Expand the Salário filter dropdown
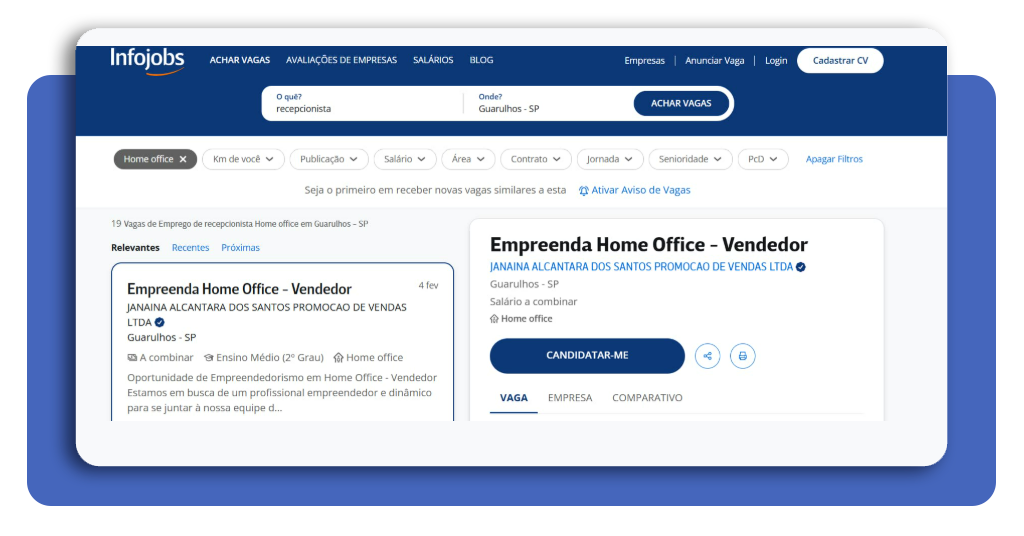Viewport: 1024px width, 536px height. (x=405, y=159)
